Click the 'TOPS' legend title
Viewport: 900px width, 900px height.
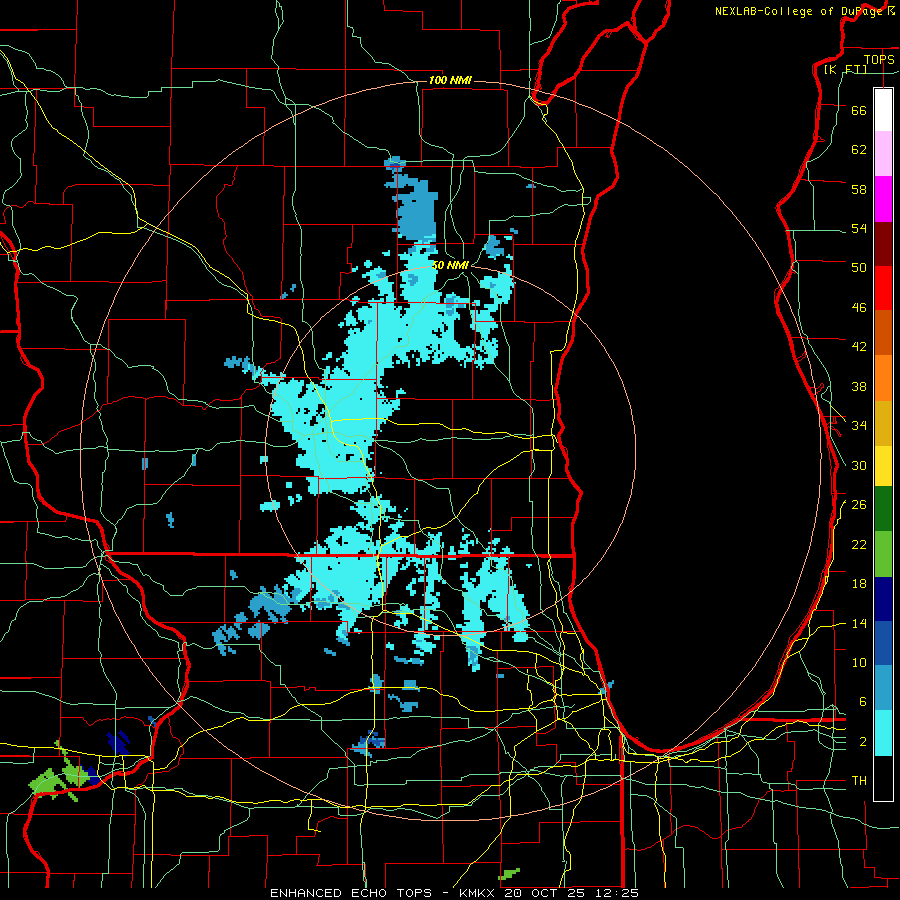879,59
